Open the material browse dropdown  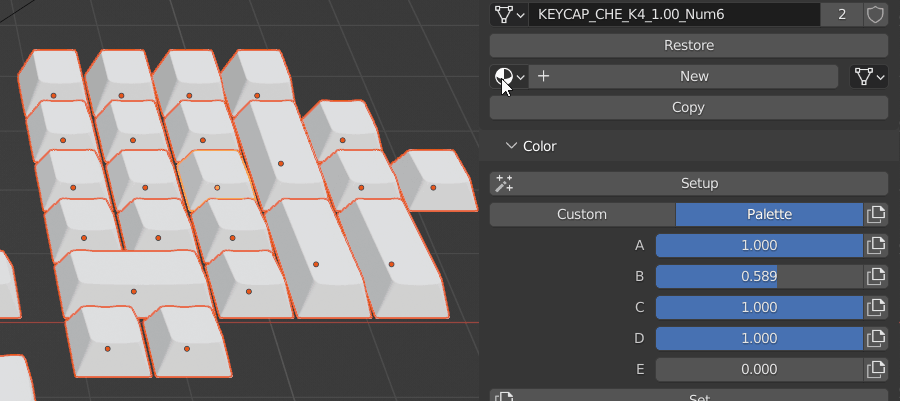[x=509, y=76]
